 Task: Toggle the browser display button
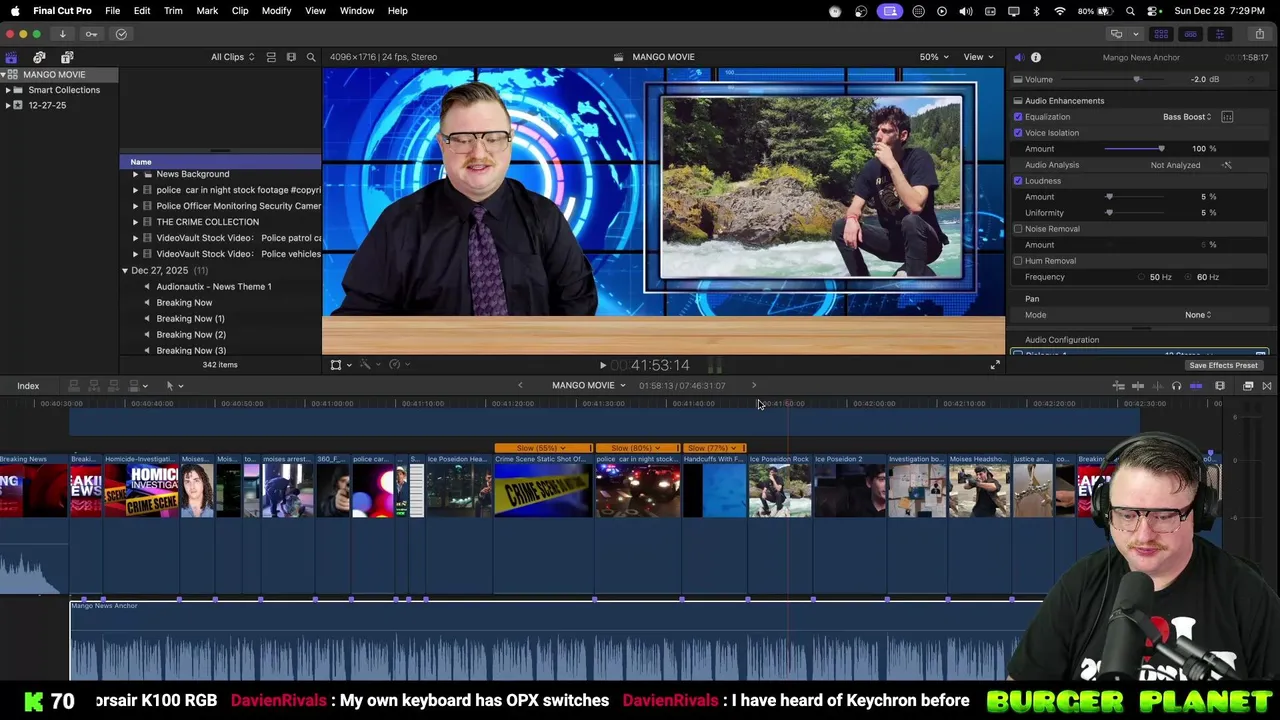pos(1161,34)
